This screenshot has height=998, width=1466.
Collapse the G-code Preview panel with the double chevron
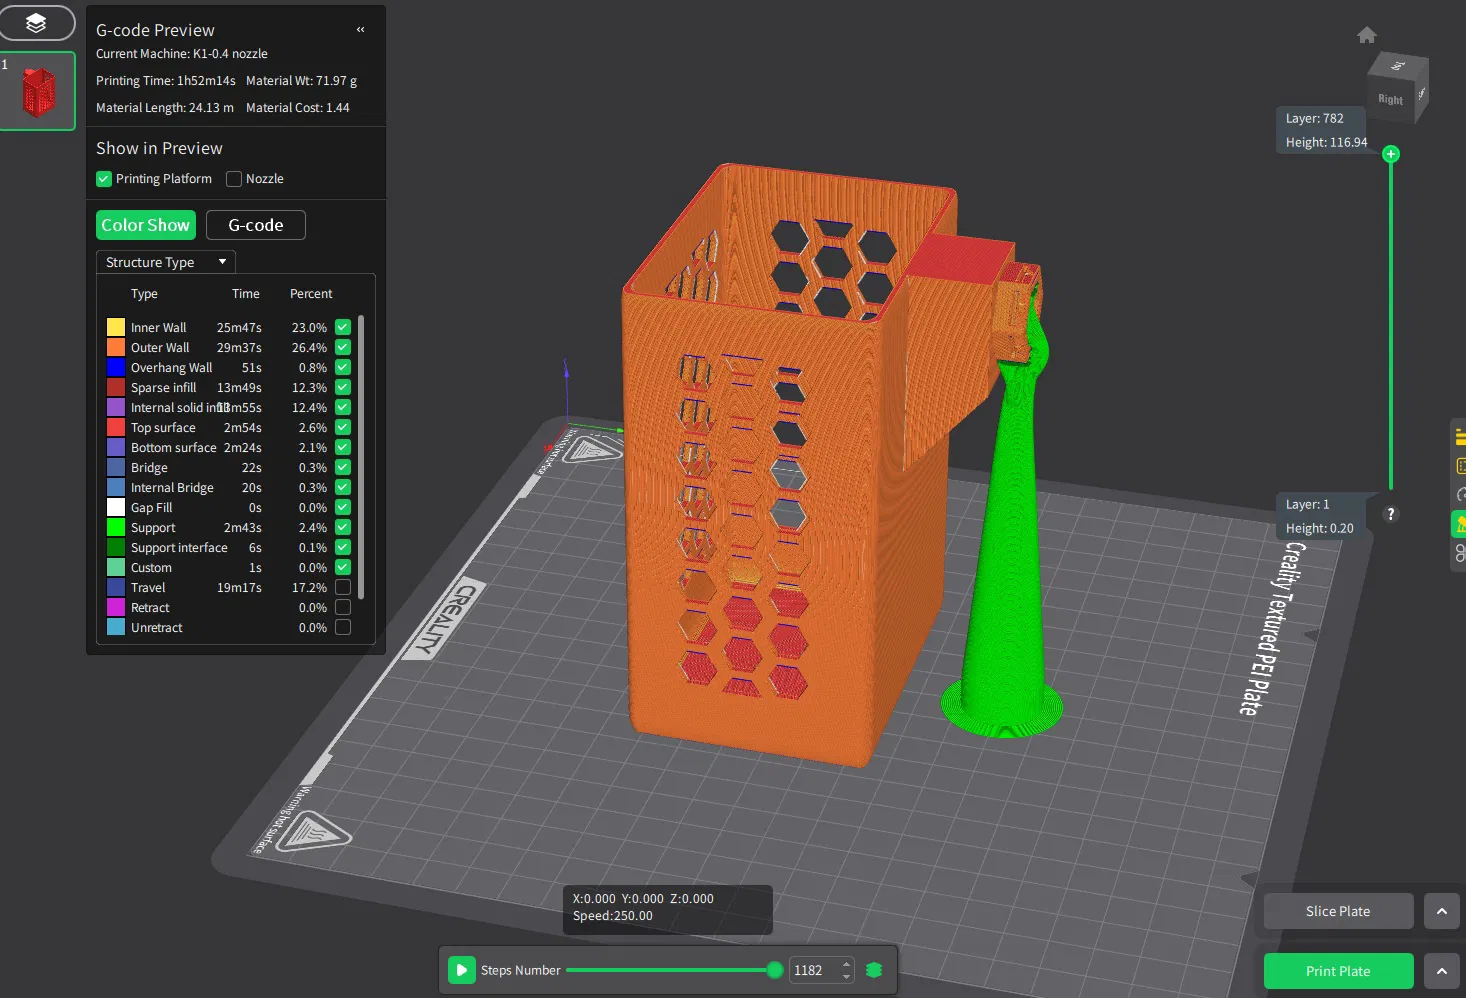361,30
